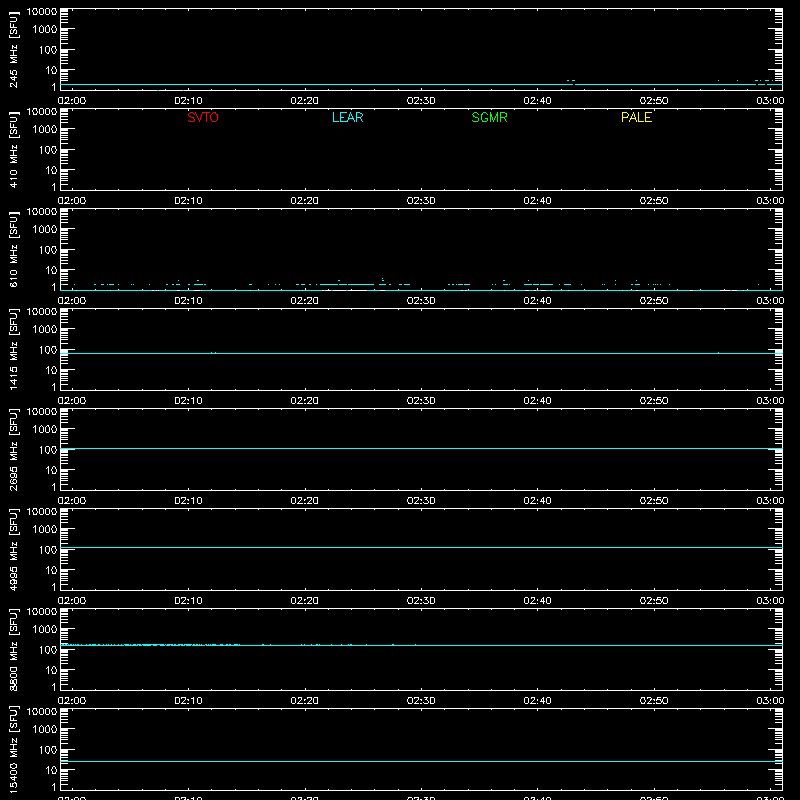Click 02:40 time label under 1415 MHz plot
Viewport: 800px width, 800px height.
tap(537, 401)
